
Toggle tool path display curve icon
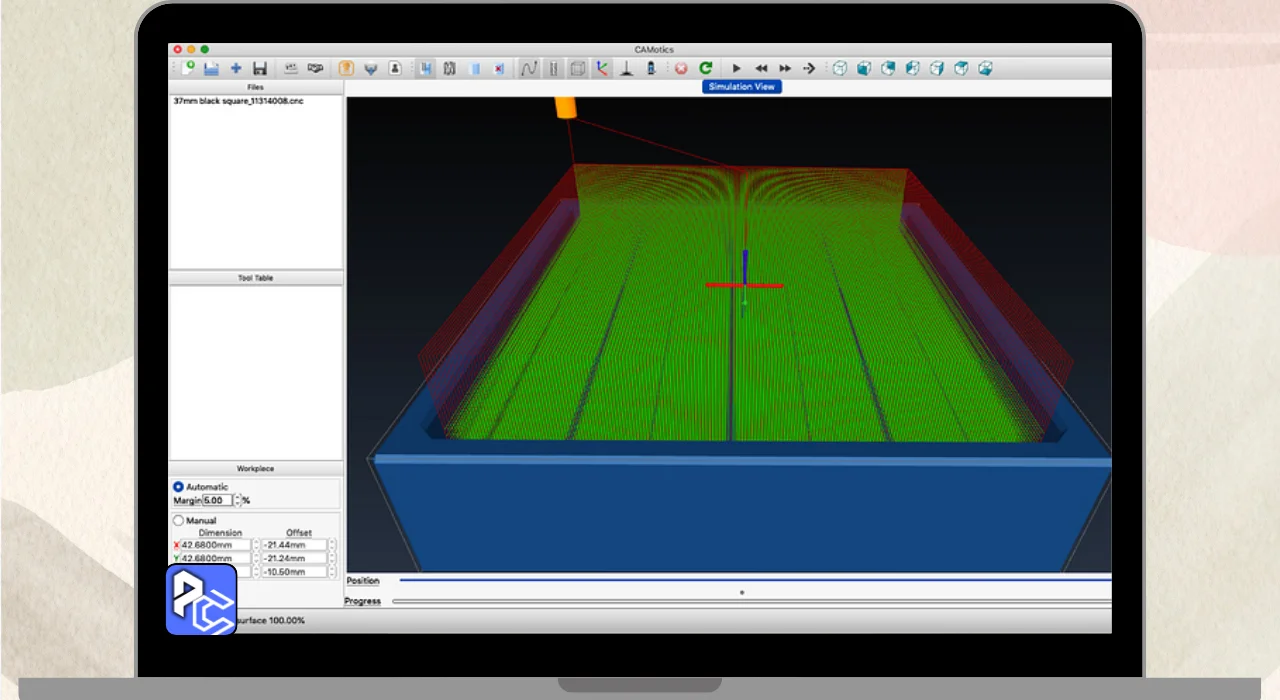[529, 68]
